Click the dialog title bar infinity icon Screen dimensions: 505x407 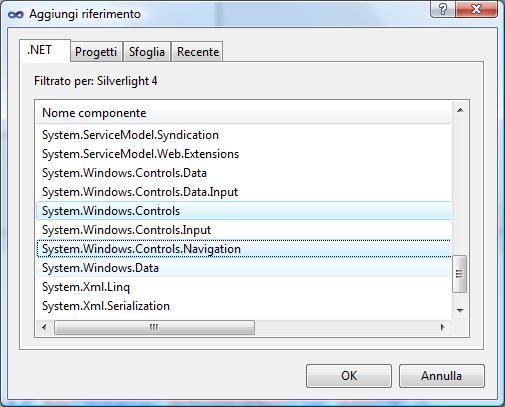coord(16,15)
